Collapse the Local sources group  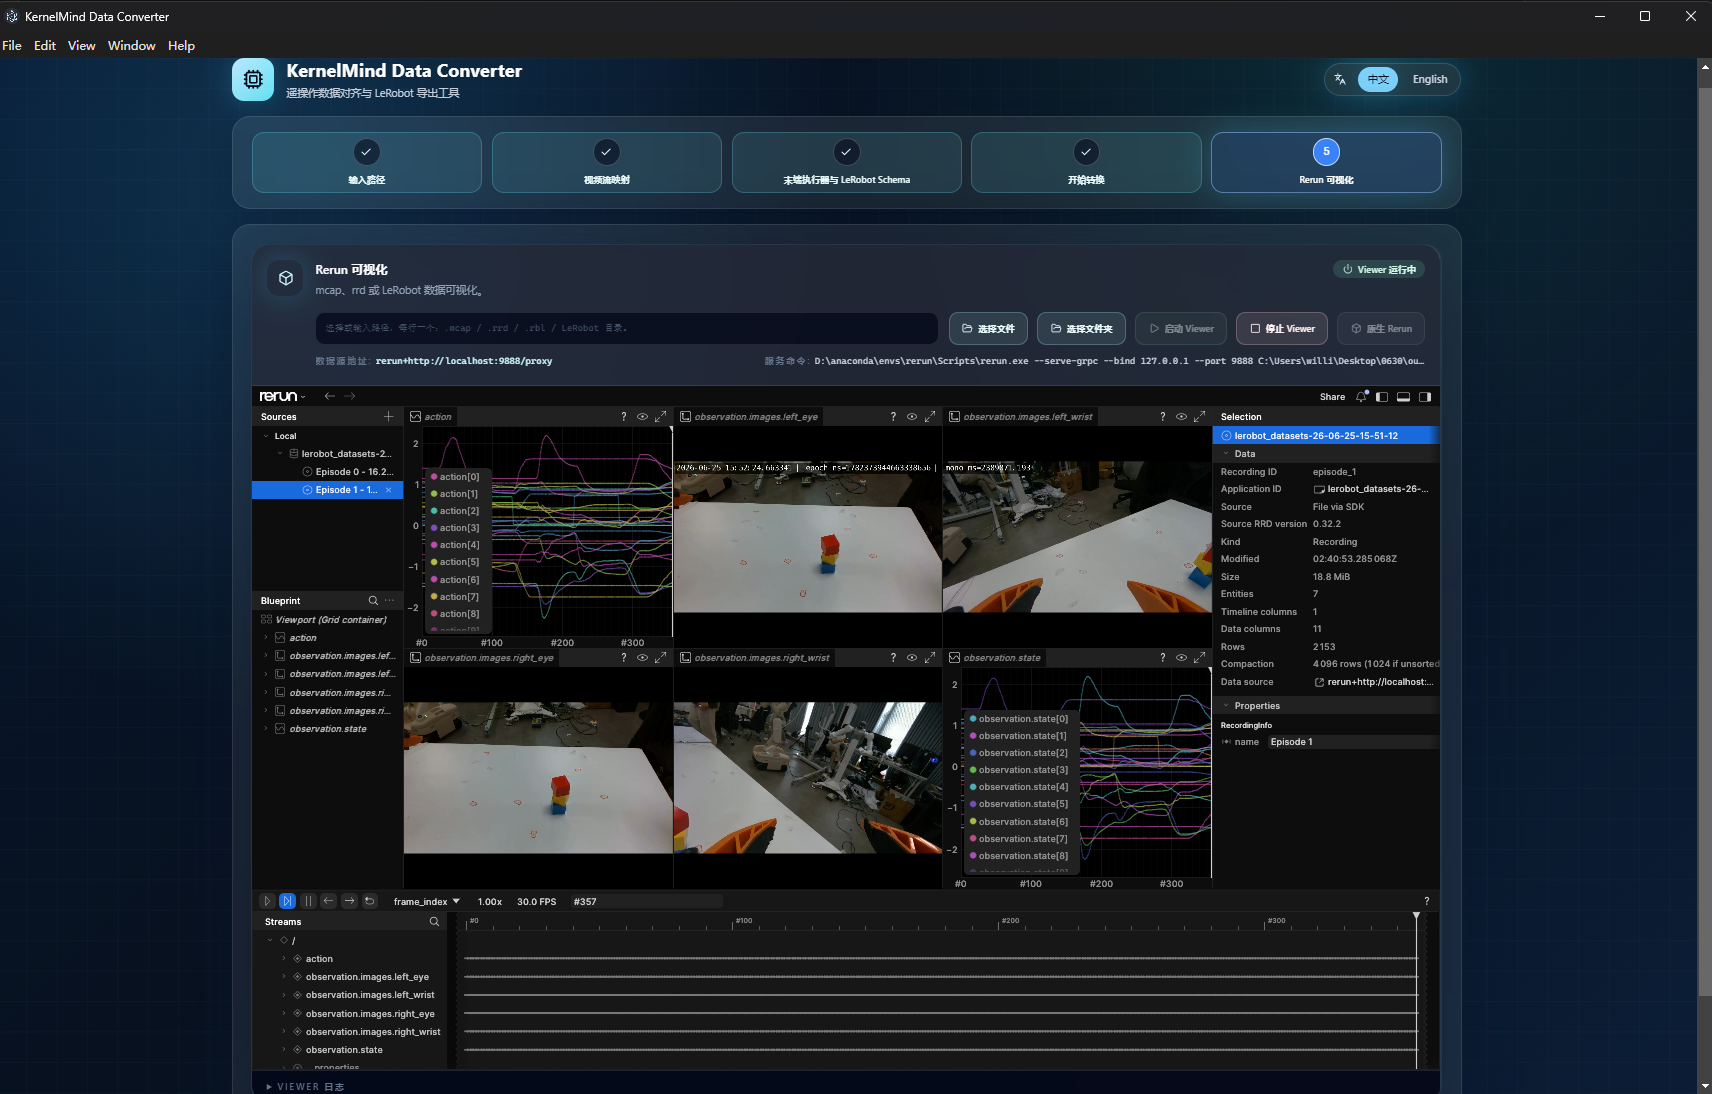click(x=266, y=436)
